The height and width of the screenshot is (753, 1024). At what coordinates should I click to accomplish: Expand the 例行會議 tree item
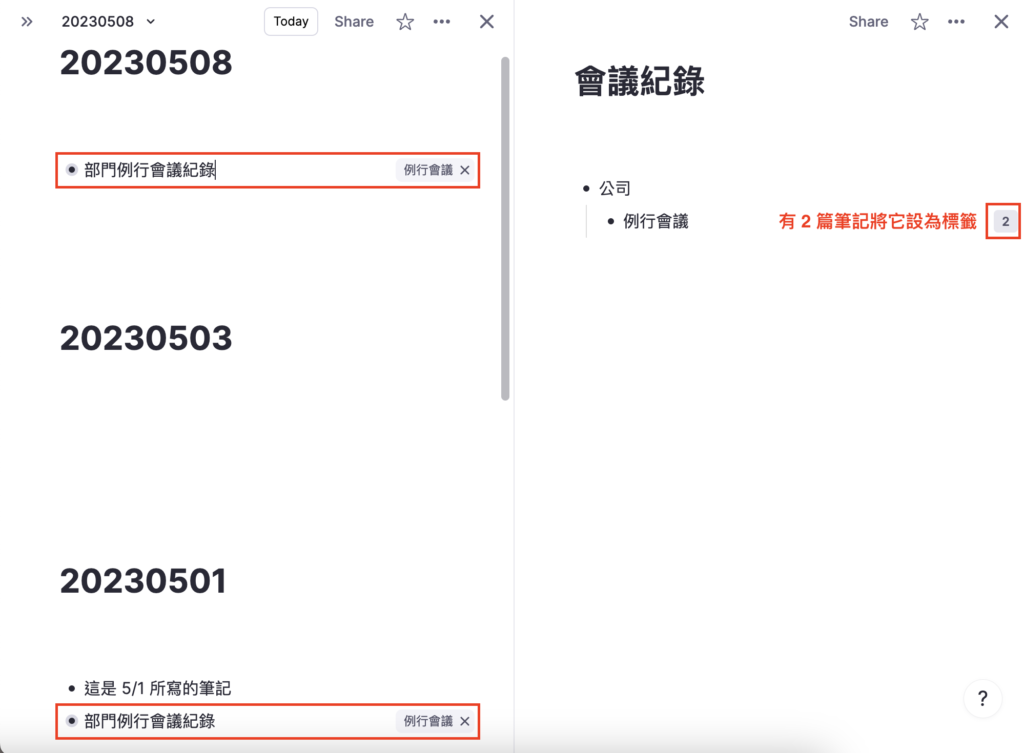610,221
